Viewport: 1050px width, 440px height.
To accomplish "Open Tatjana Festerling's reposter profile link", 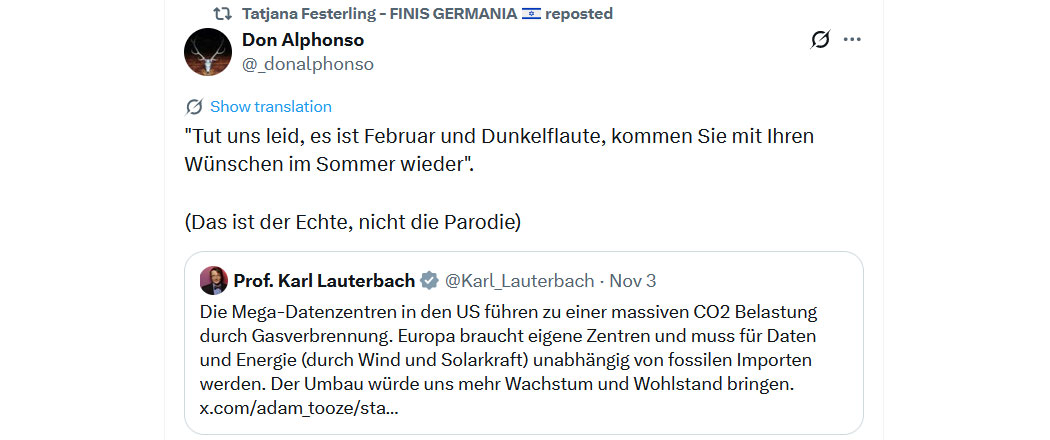I will [x=377, y=14].
